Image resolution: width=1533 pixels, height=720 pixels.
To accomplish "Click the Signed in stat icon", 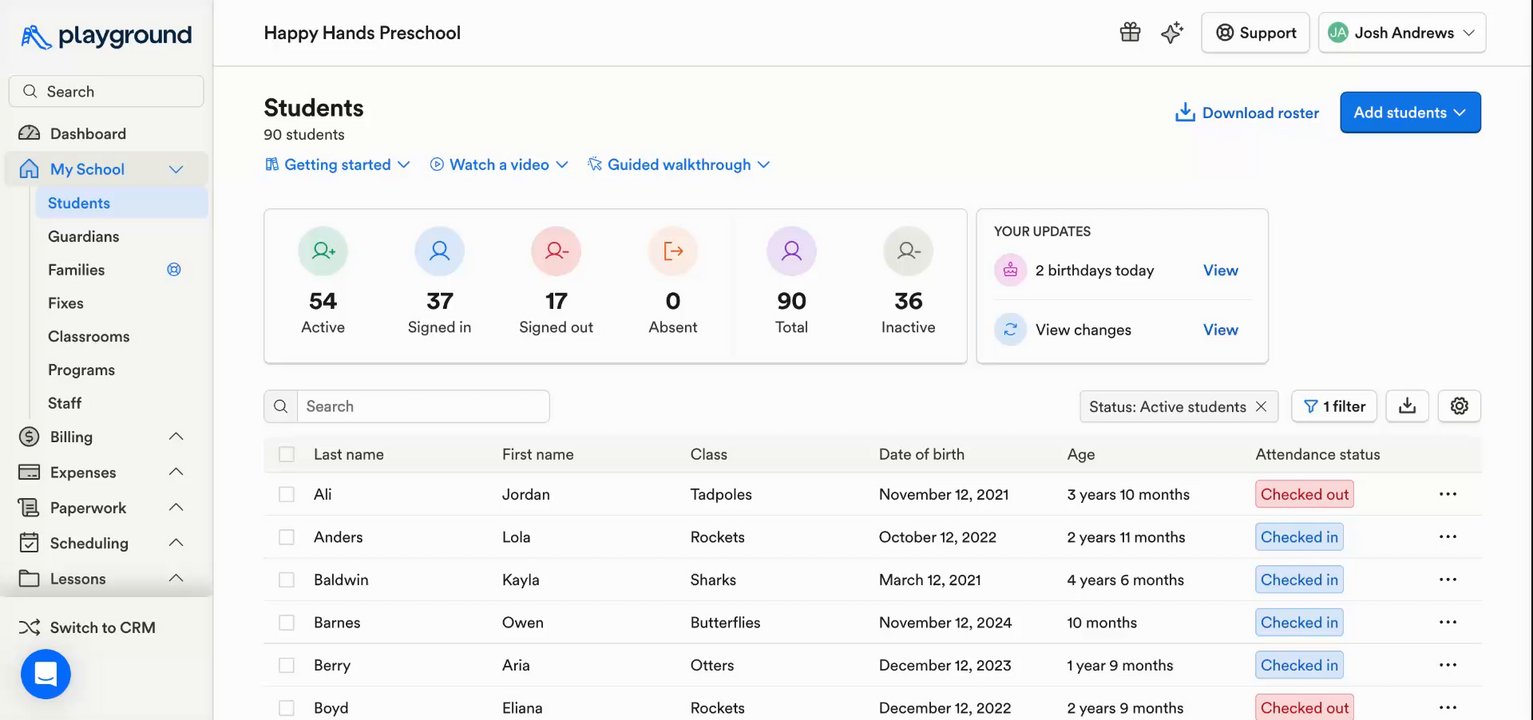I will click(439, 252).
